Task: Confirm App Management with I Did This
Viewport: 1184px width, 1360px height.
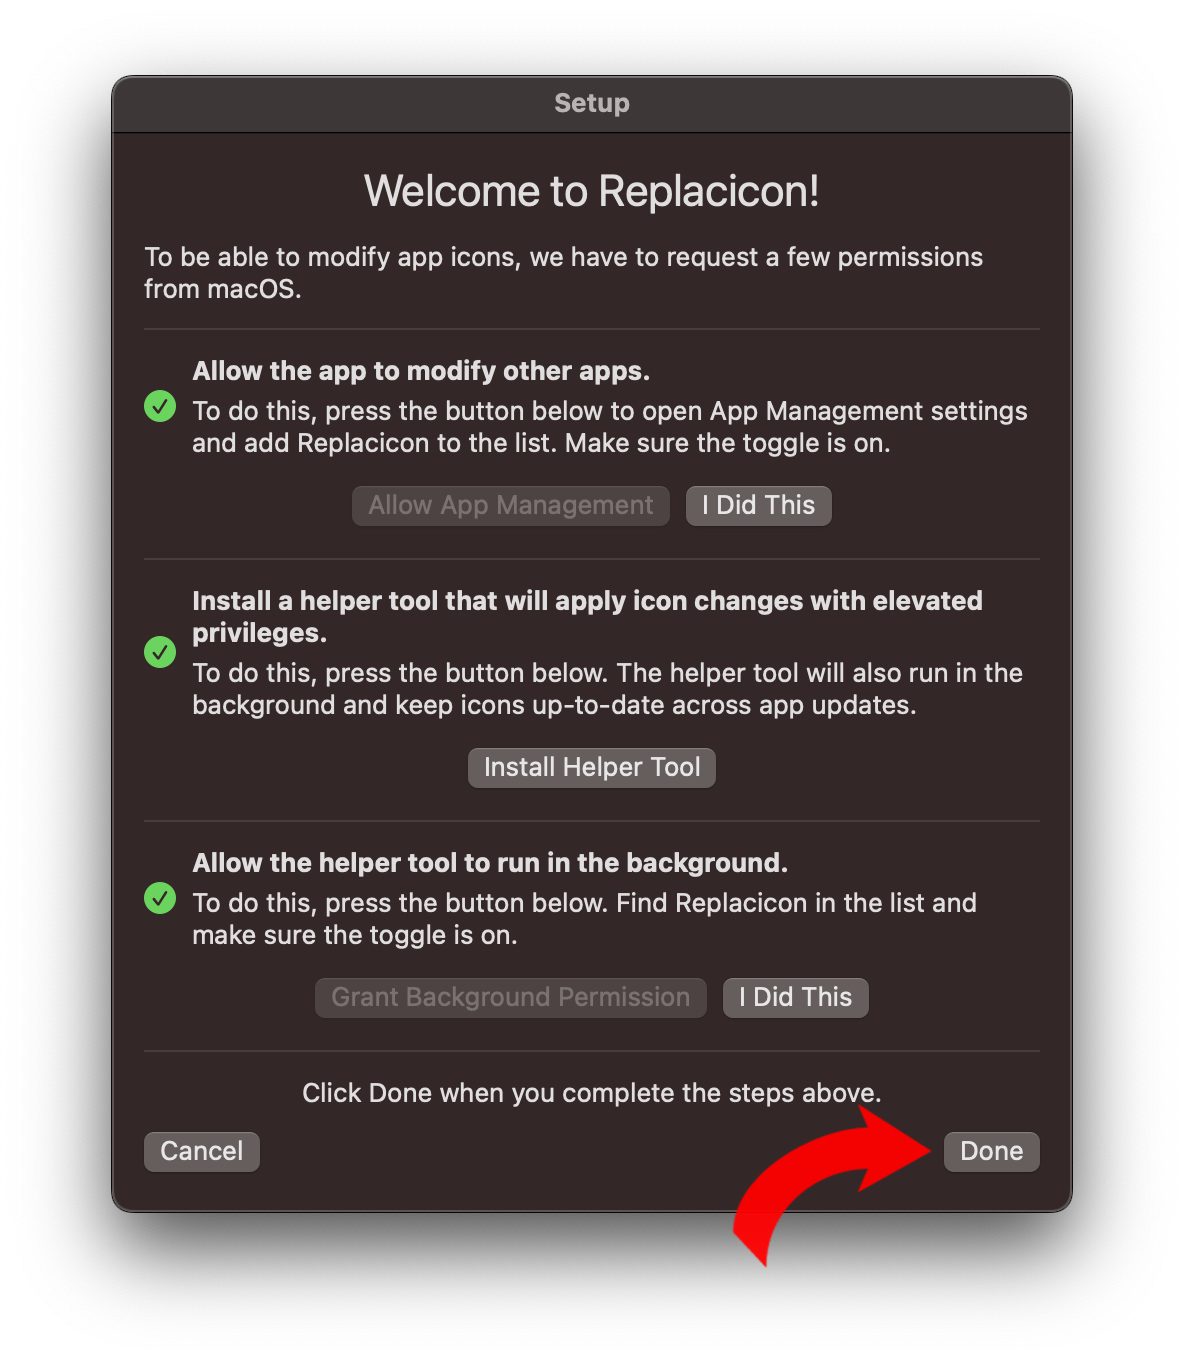Action: tap(759, 505)
